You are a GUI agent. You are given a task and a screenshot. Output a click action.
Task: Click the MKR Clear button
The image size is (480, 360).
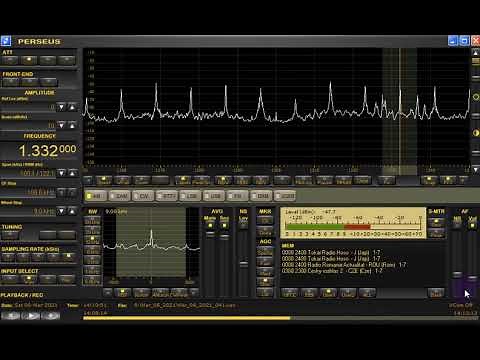[265, 231]
